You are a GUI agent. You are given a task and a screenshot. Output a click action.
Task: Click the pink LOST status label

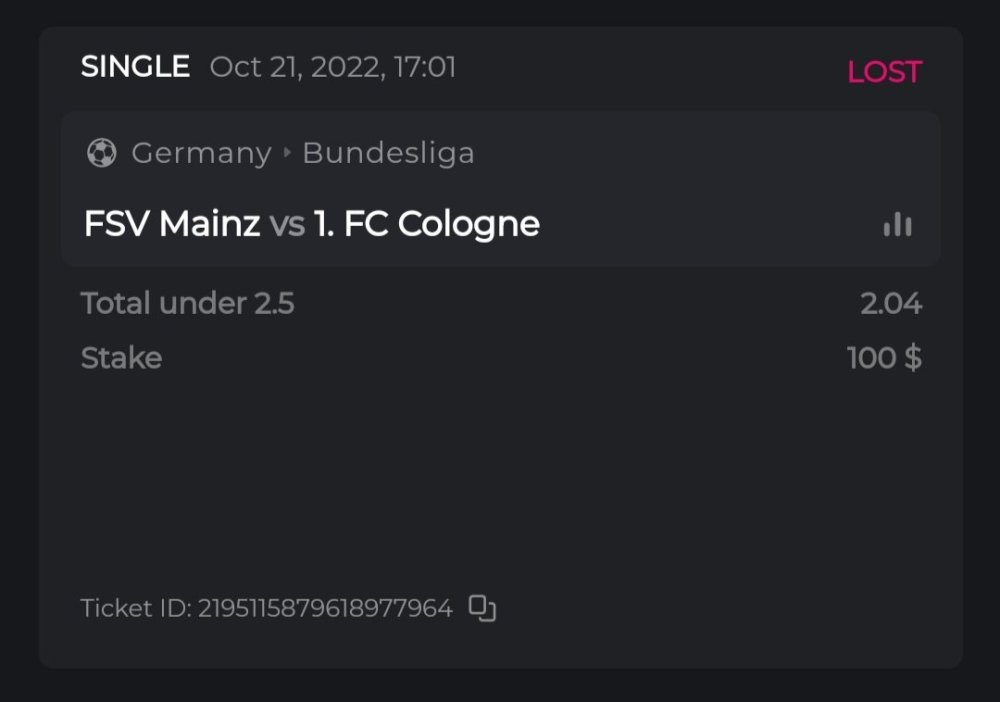pos(884,72)
